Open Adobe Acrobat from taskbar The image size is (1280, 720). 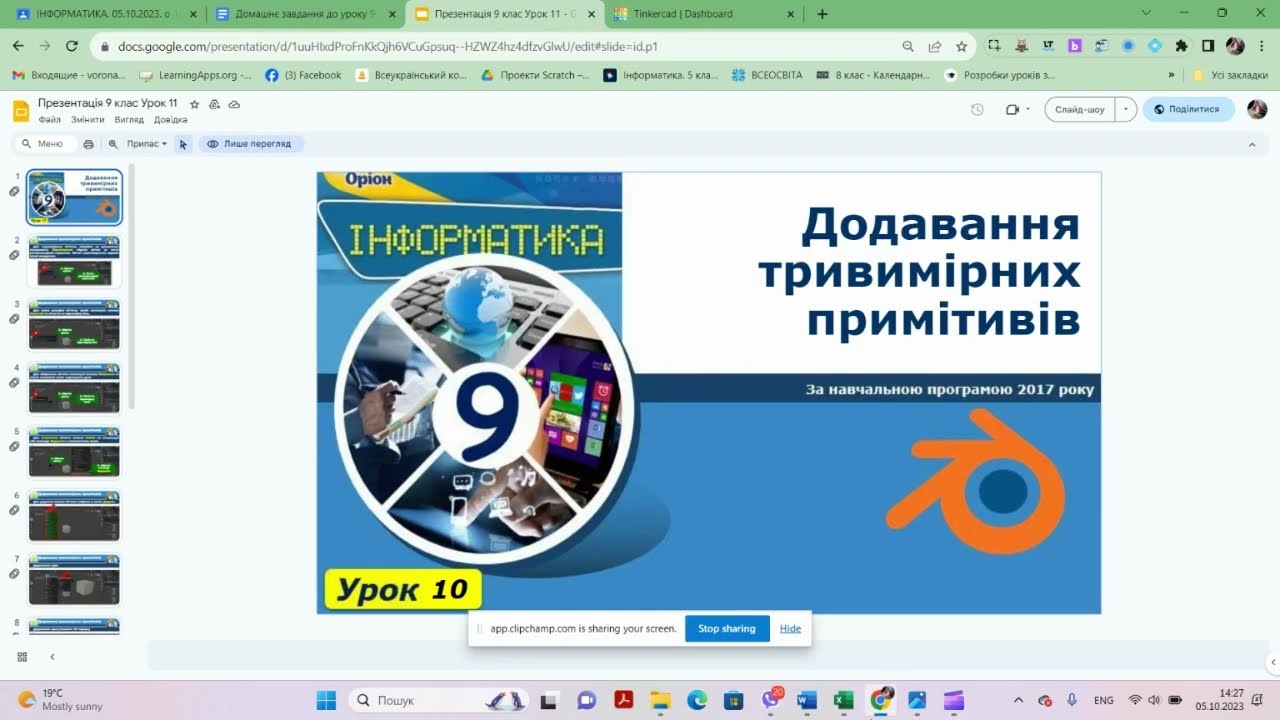coord(624,700)
